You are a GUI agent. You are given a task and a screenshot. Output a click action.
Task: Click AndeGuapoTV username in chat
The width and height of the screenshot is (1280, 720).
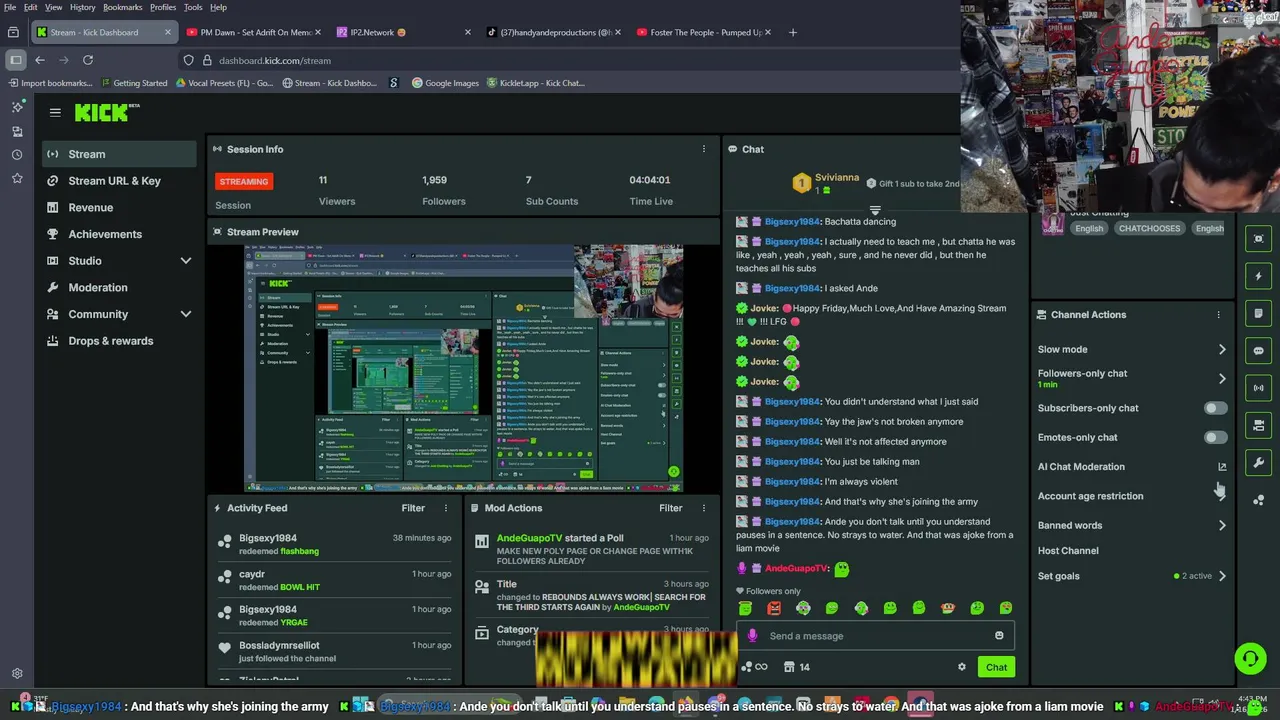click(796, 569)
